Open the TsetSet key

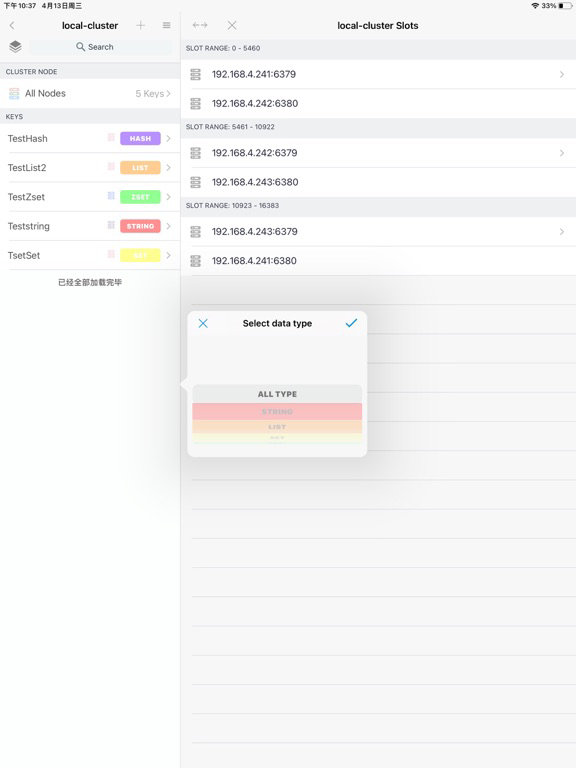coord(90,255)
